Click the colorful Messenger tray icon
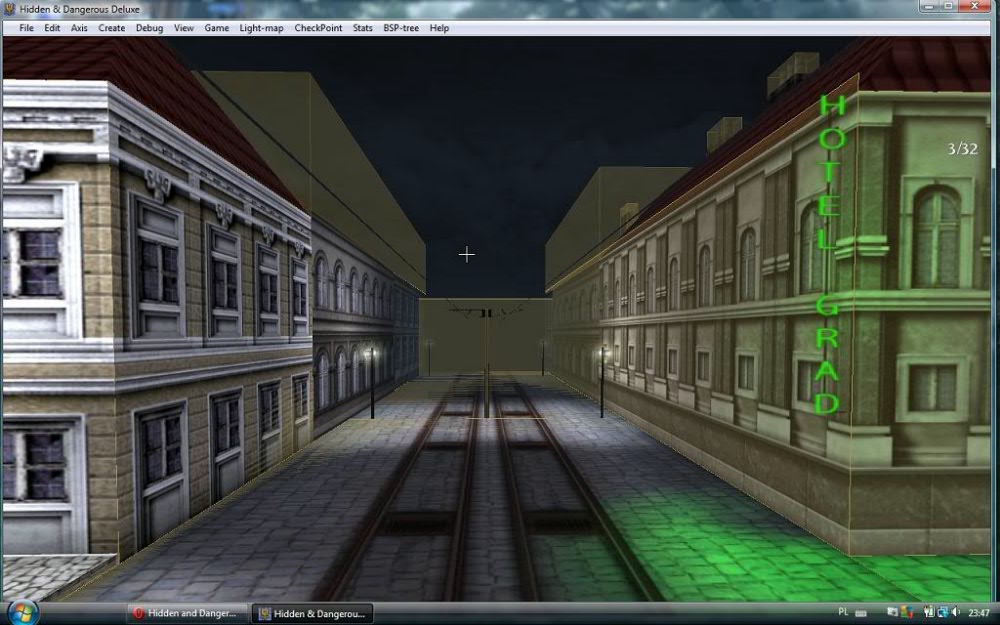Viewport: 1000px width, 625px height. point(907,612)
